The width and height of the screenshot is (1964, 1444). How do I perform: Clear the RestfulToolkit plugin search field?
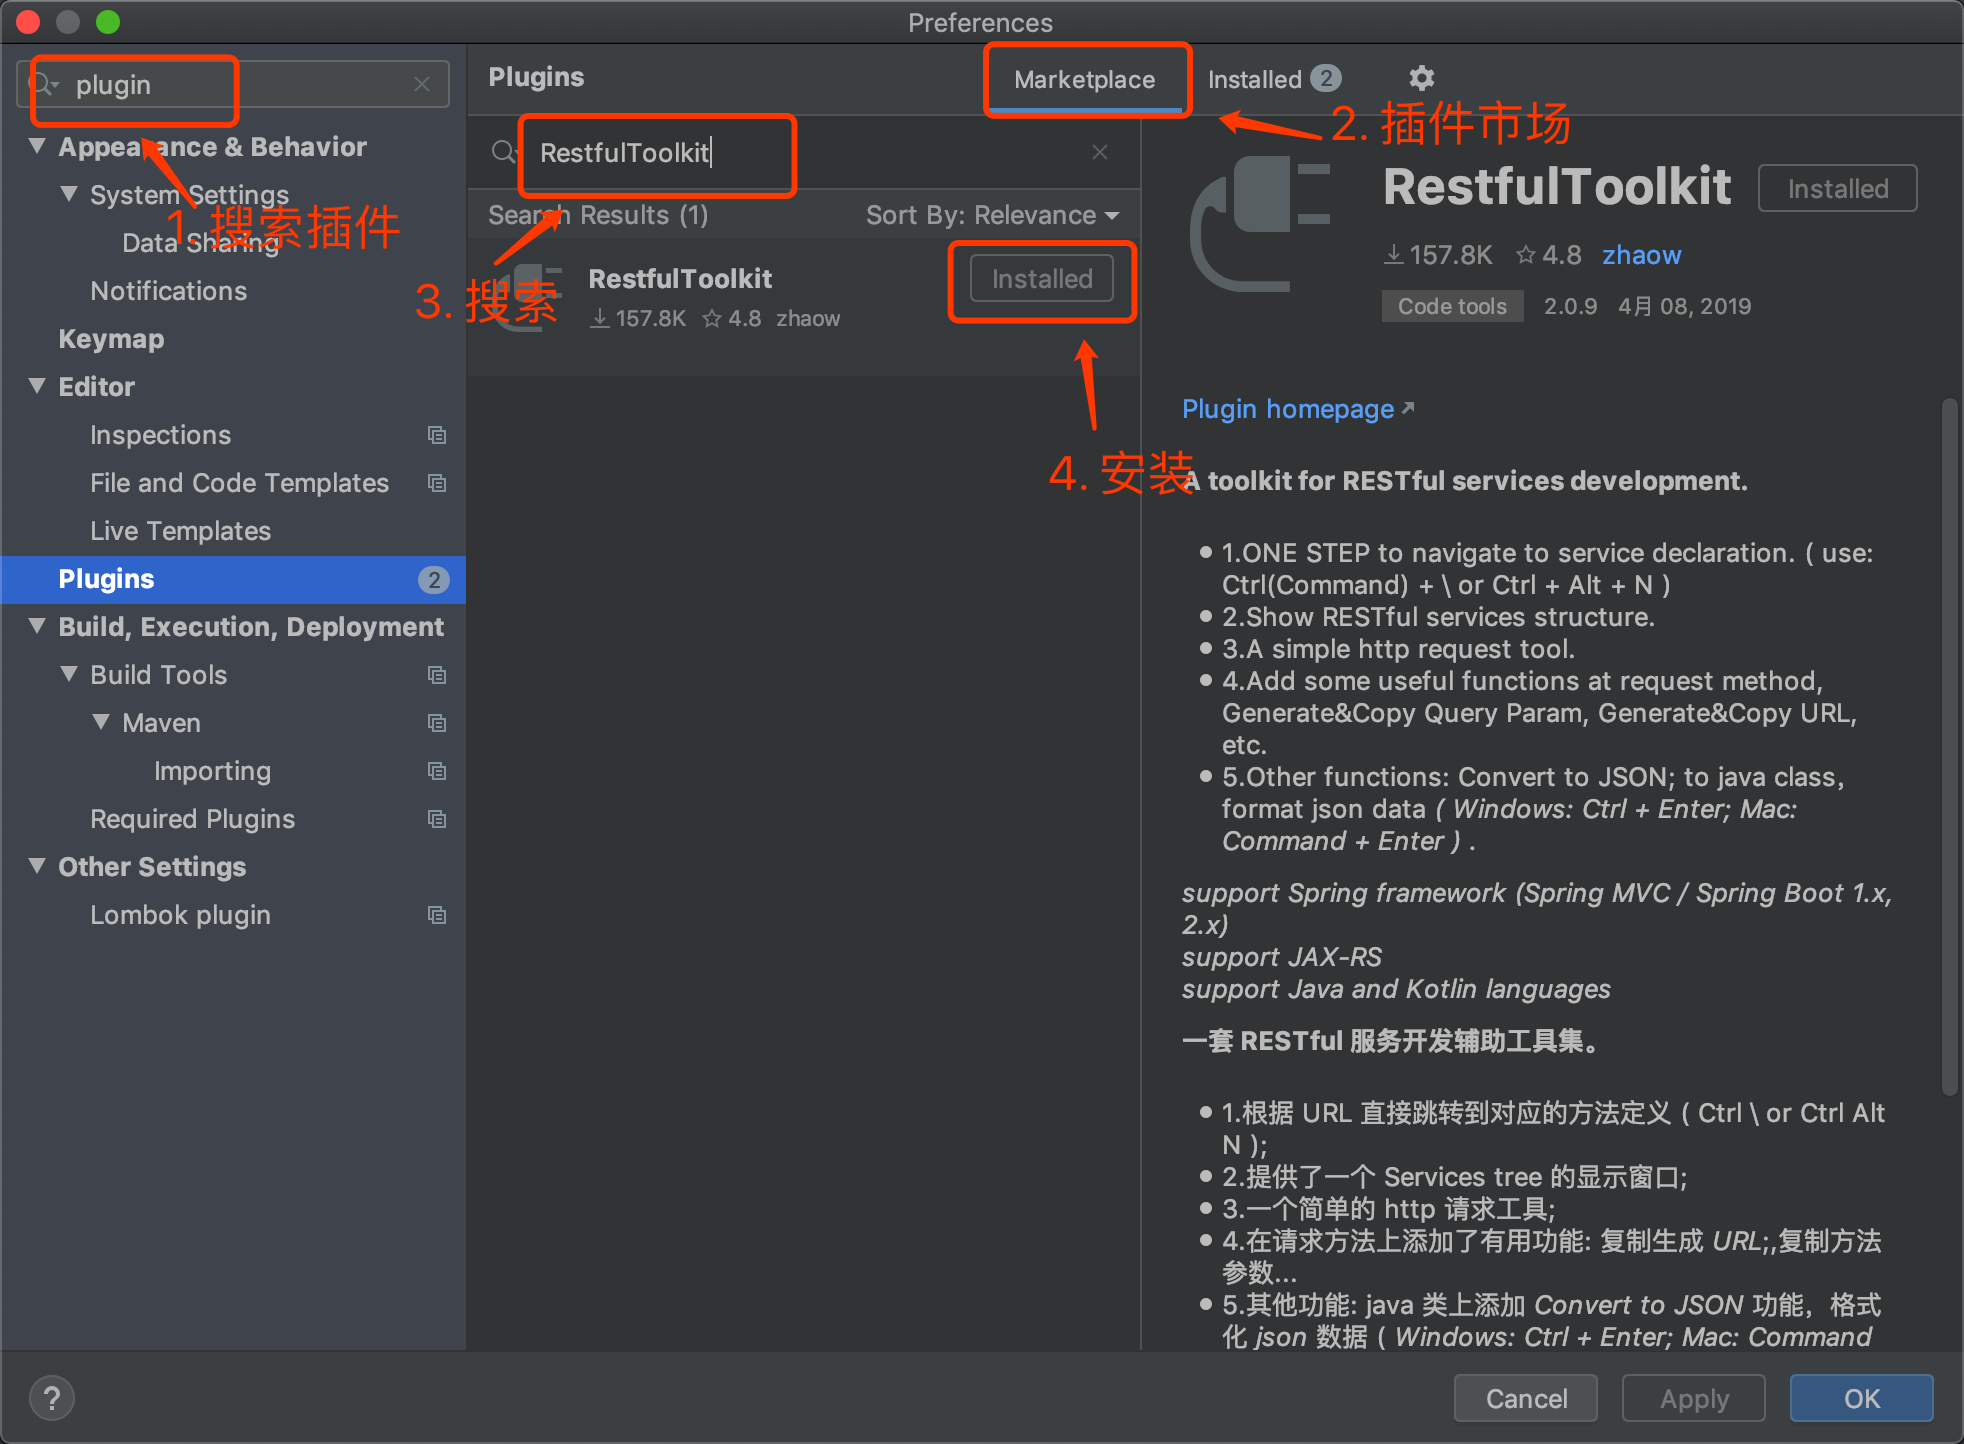1099,152
